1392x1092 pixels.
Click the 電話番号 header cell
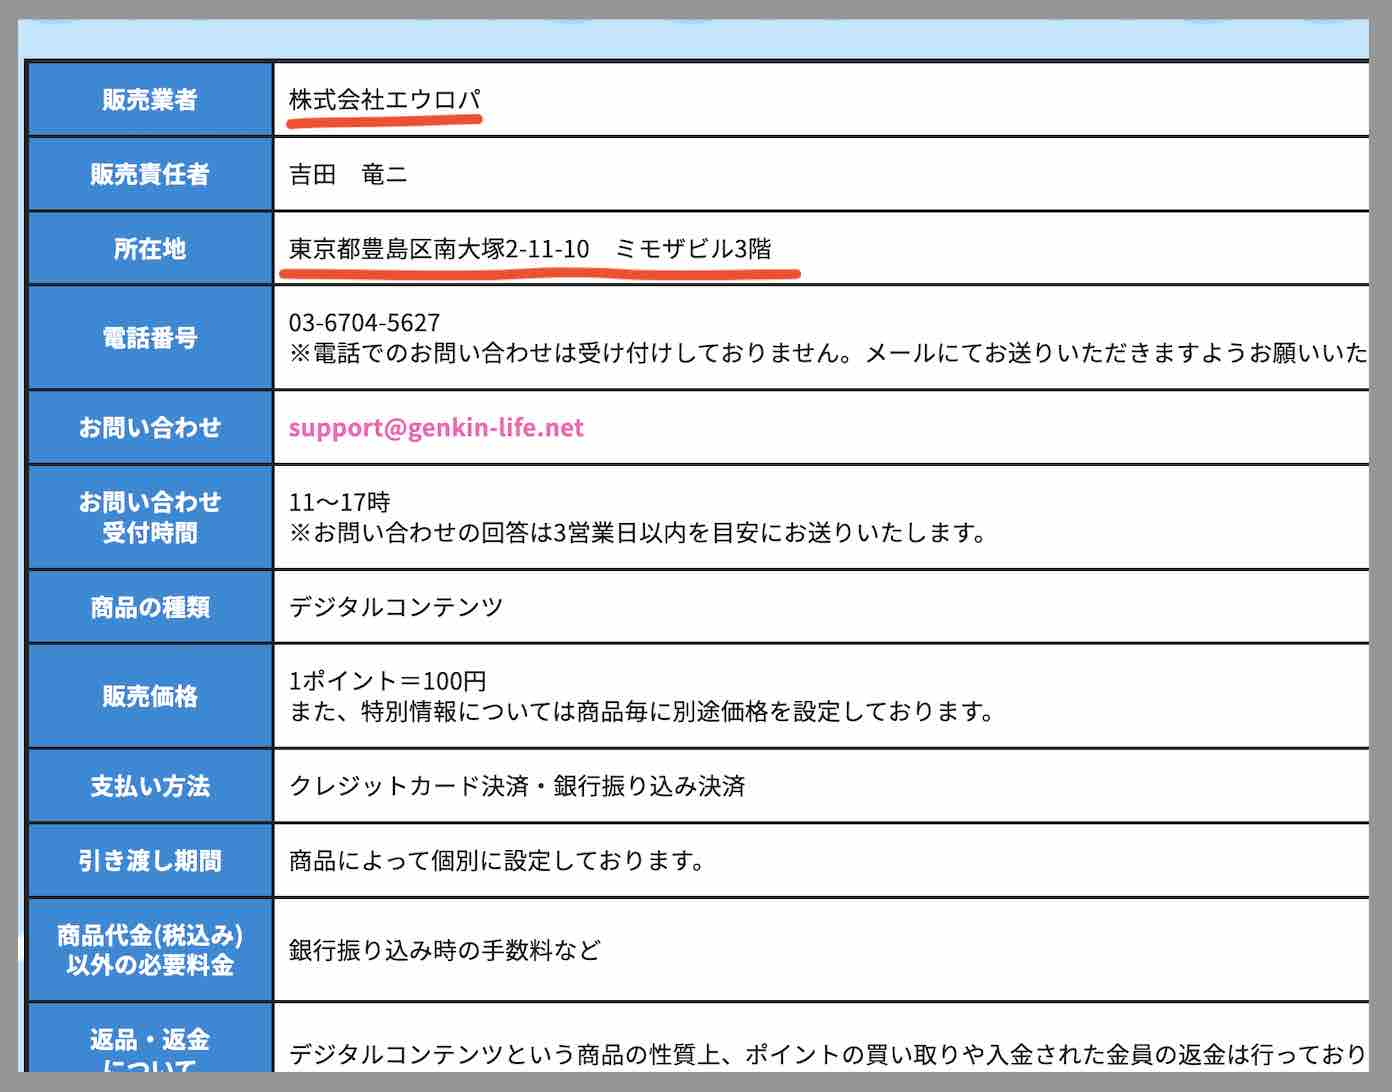coord(149,337)
